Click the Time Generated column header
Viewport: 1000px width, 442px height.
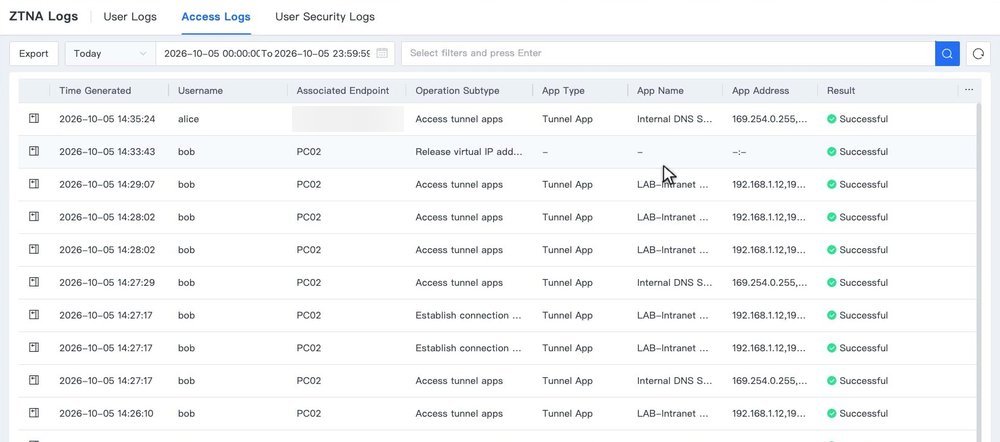point(95,91)
